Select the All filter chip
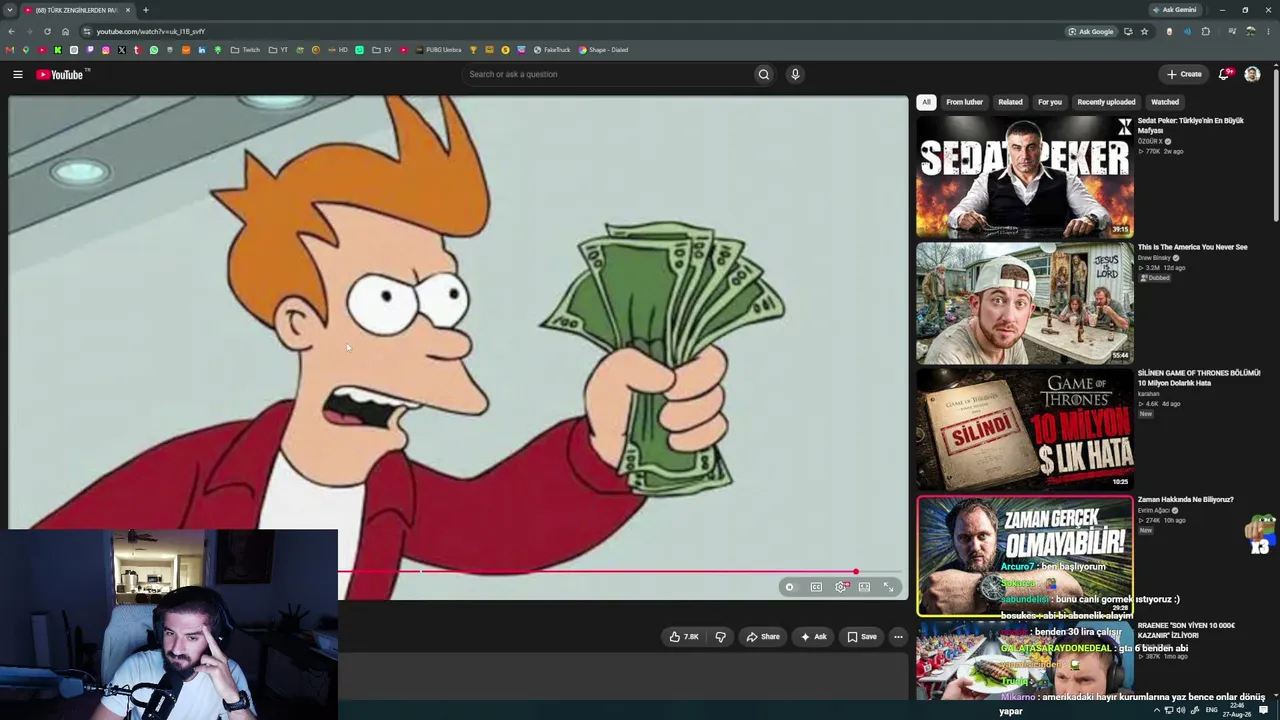 pos(926,102)
